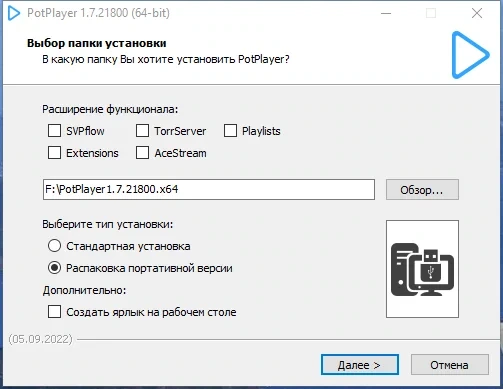Enable the SVPflow checkbox
The width and height of the screenshot is (503, 389).
(54, 131)
